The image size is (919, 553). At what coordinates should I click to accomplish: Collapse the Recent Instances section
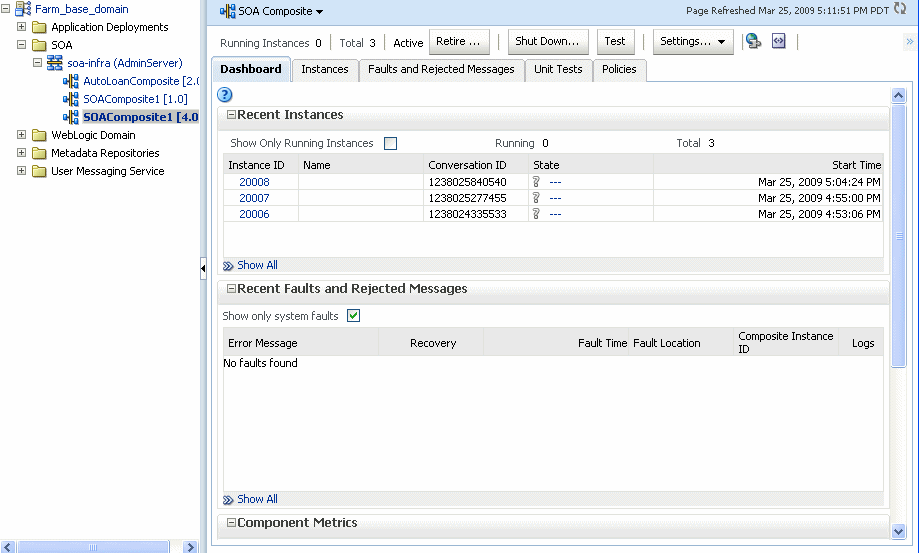pyautogui.click(x=231, y=115)
